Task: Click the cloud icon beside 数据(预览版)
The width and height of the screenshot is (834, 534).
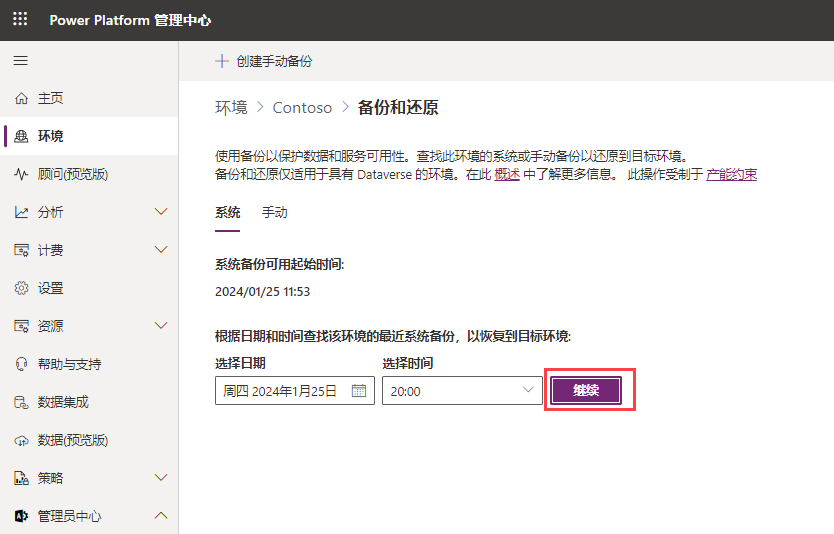Action: coord(21,440)
